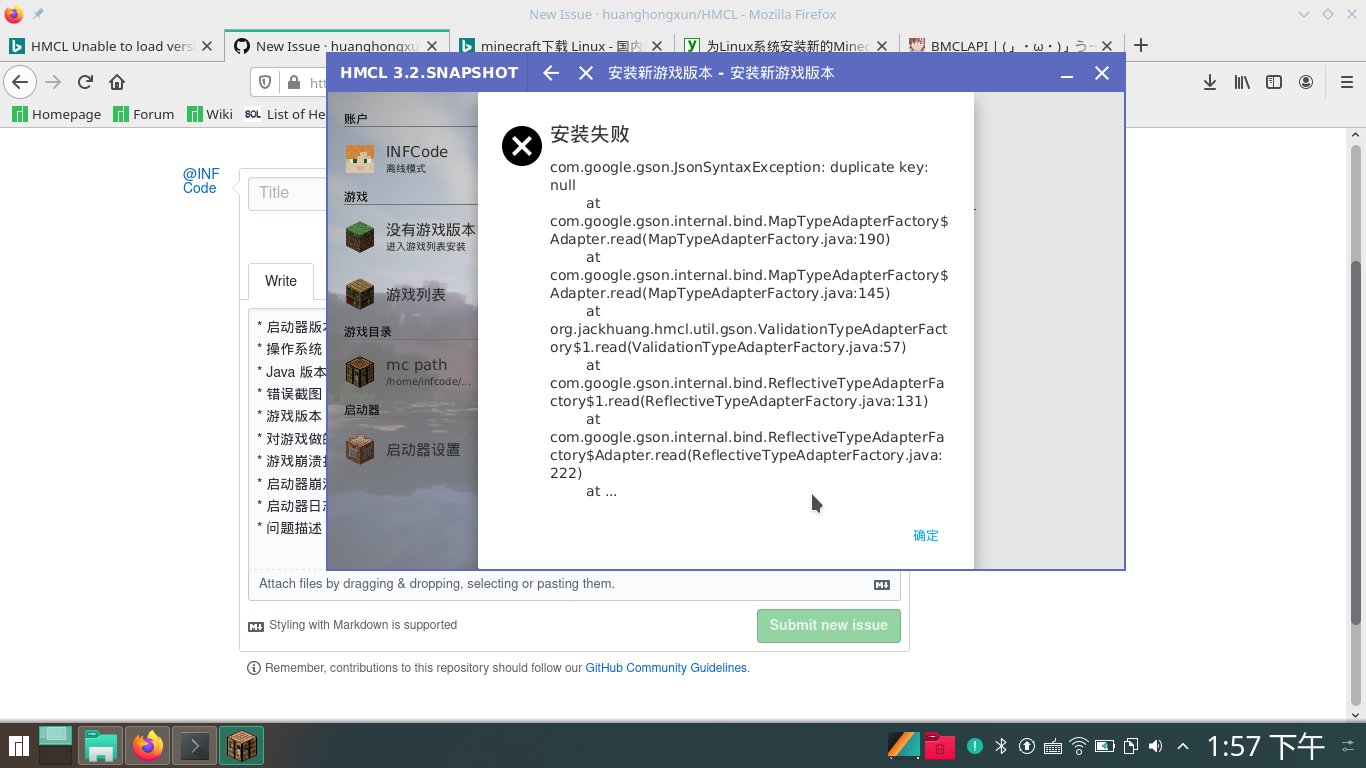
Task: Select the Write tab on GitHub issue
Action: (281, 281)
